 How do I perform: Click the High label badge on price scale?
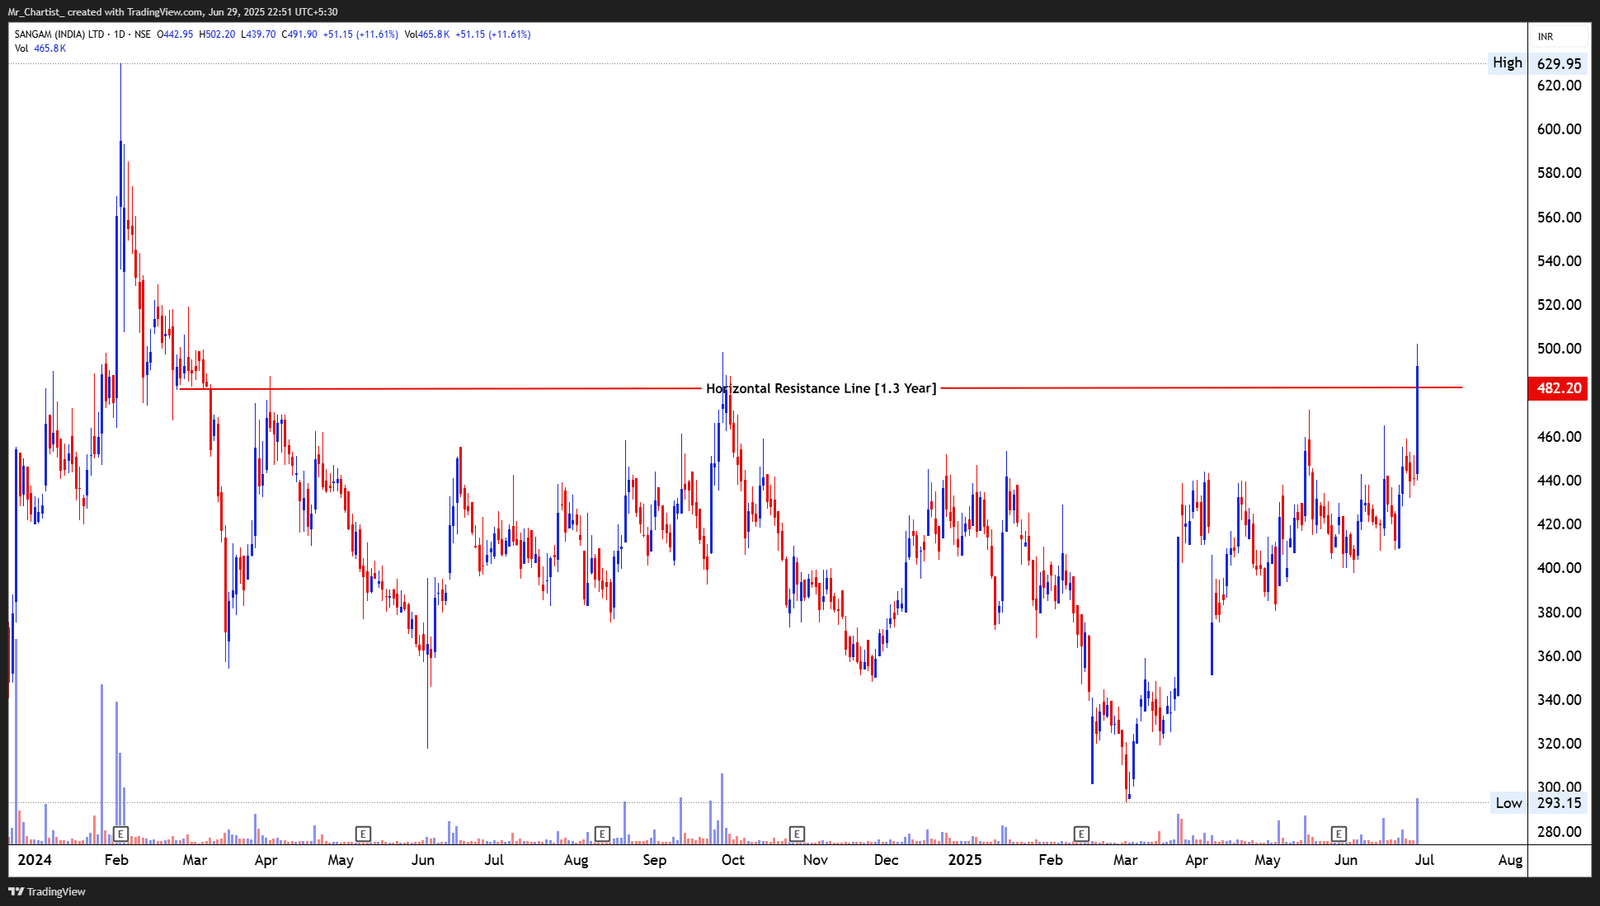[1506, 62]
